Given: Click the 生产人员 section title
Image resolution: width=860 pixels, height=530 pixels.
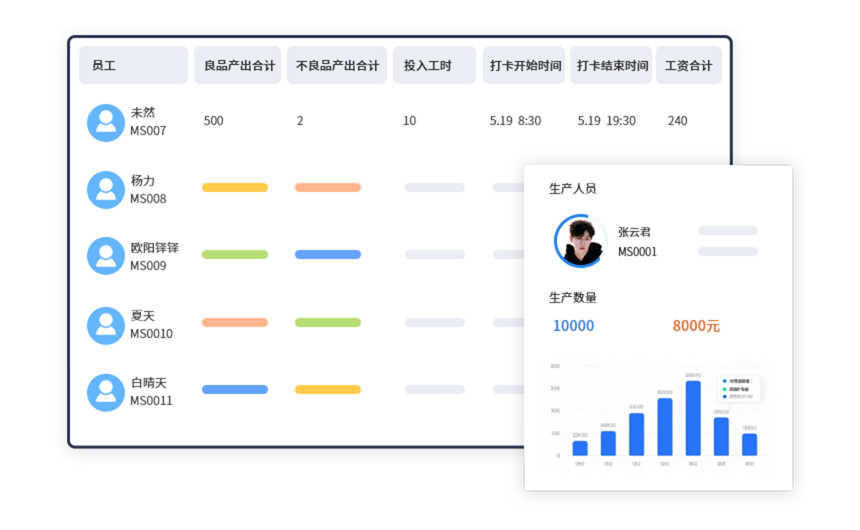Looking at the screenshot, I should 572,189.
